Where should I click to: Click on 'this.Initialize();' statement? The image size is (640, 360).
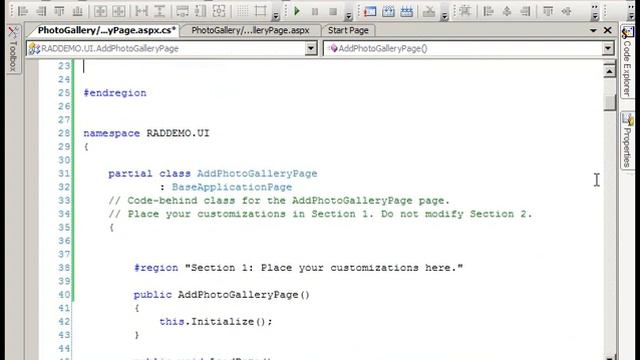click(x=216, y=322)
